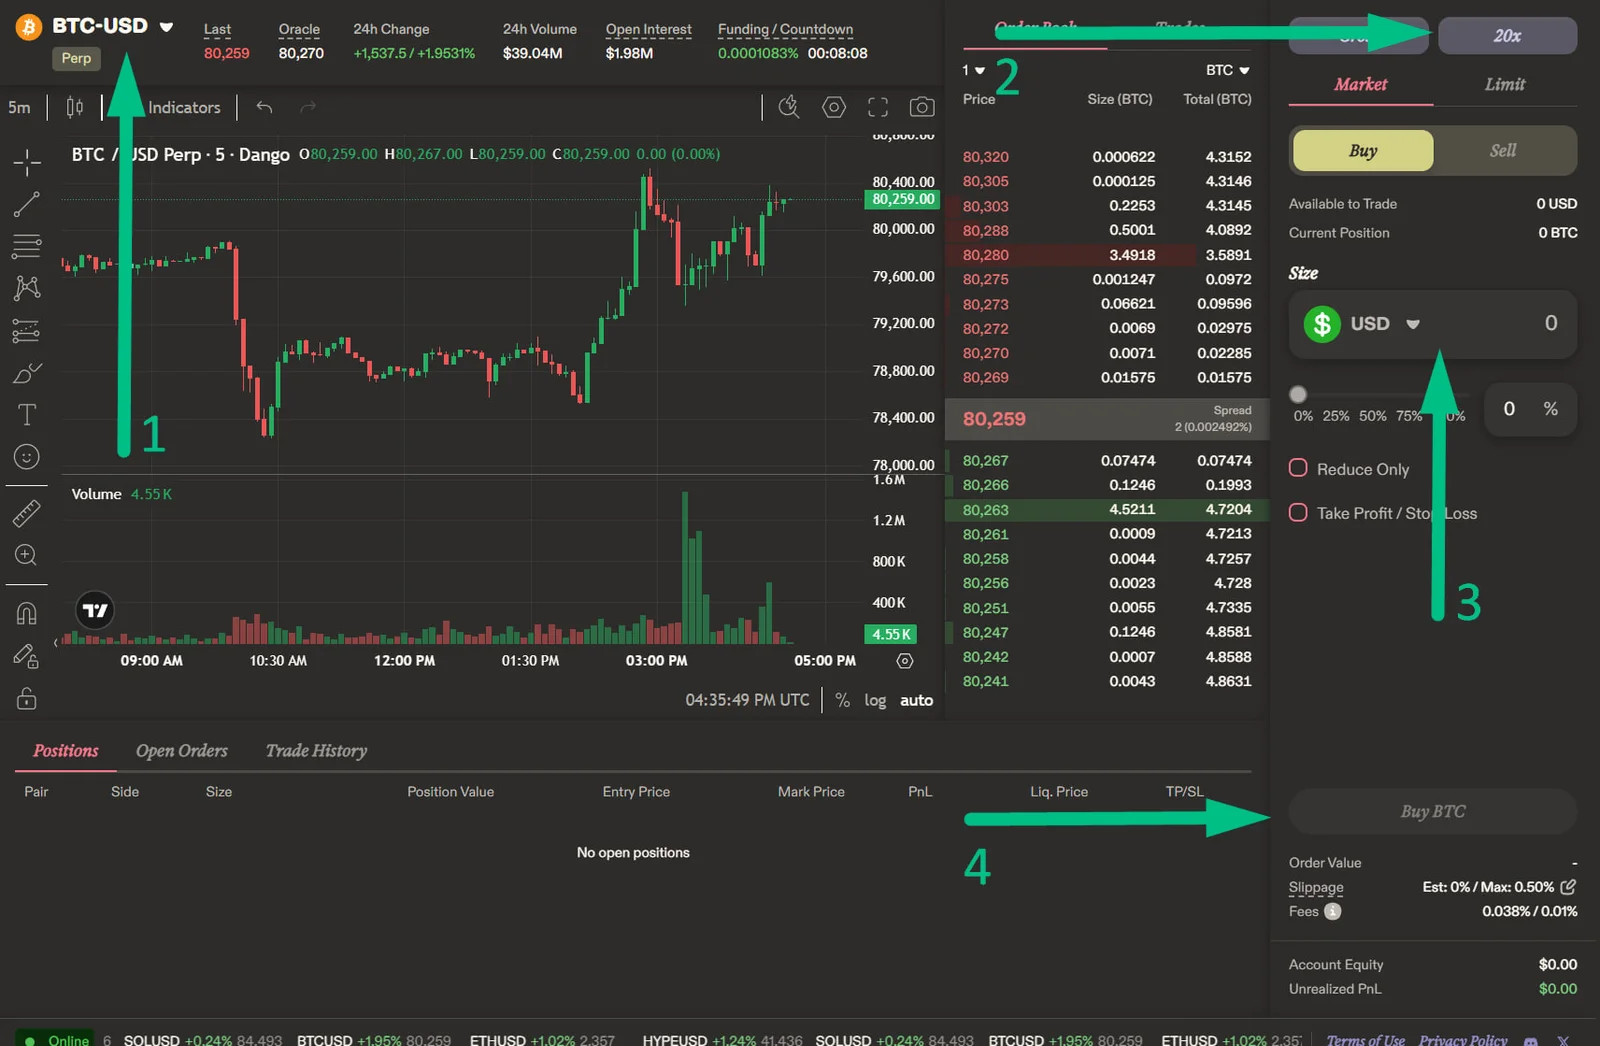Select the ruler measure tool
Image resolution: width=1600 pixels, height=1046 pixels.
(x=27, y=513)
